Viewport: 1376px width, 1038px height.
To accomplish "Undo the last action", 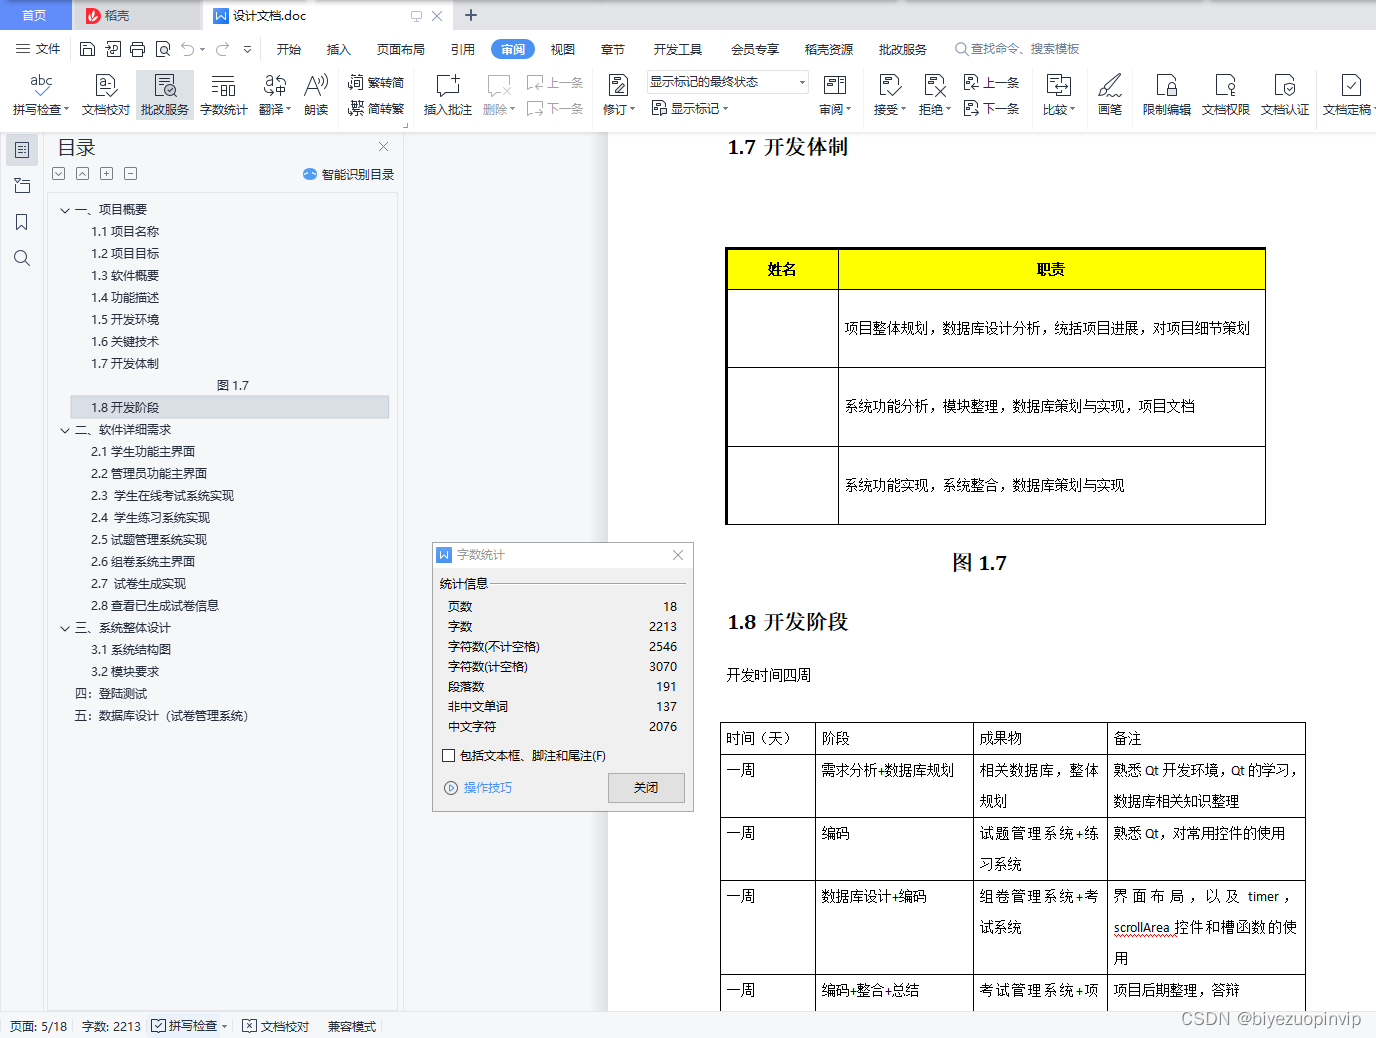I will 187,49.
